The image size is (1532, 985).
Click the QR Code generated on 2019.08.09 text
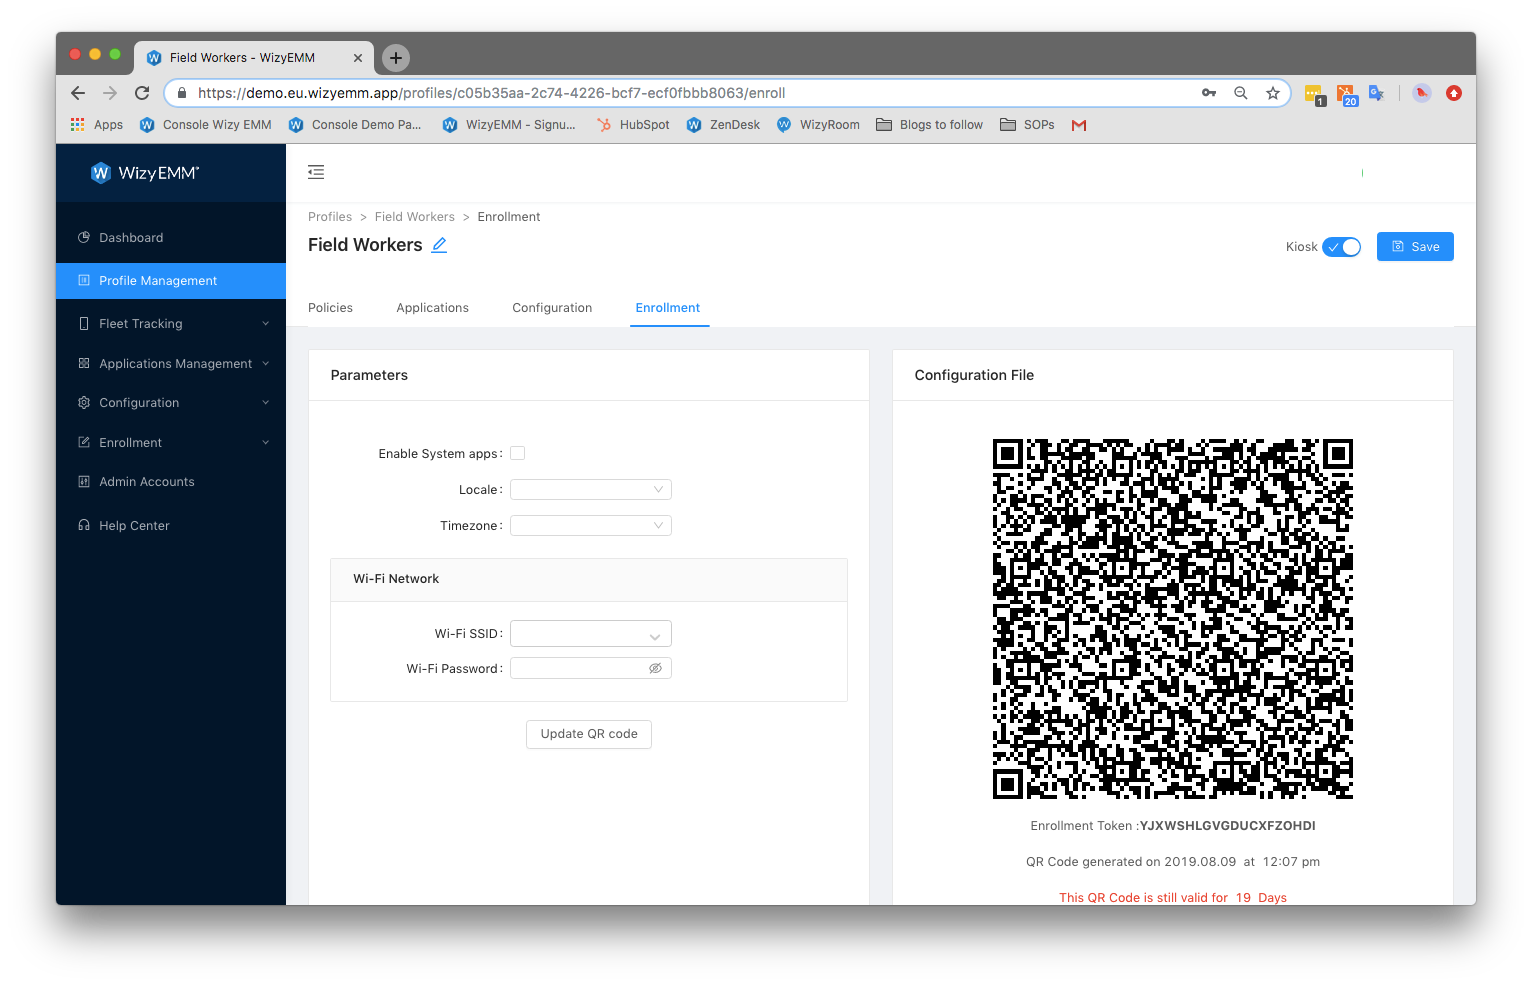point(1173,862)
